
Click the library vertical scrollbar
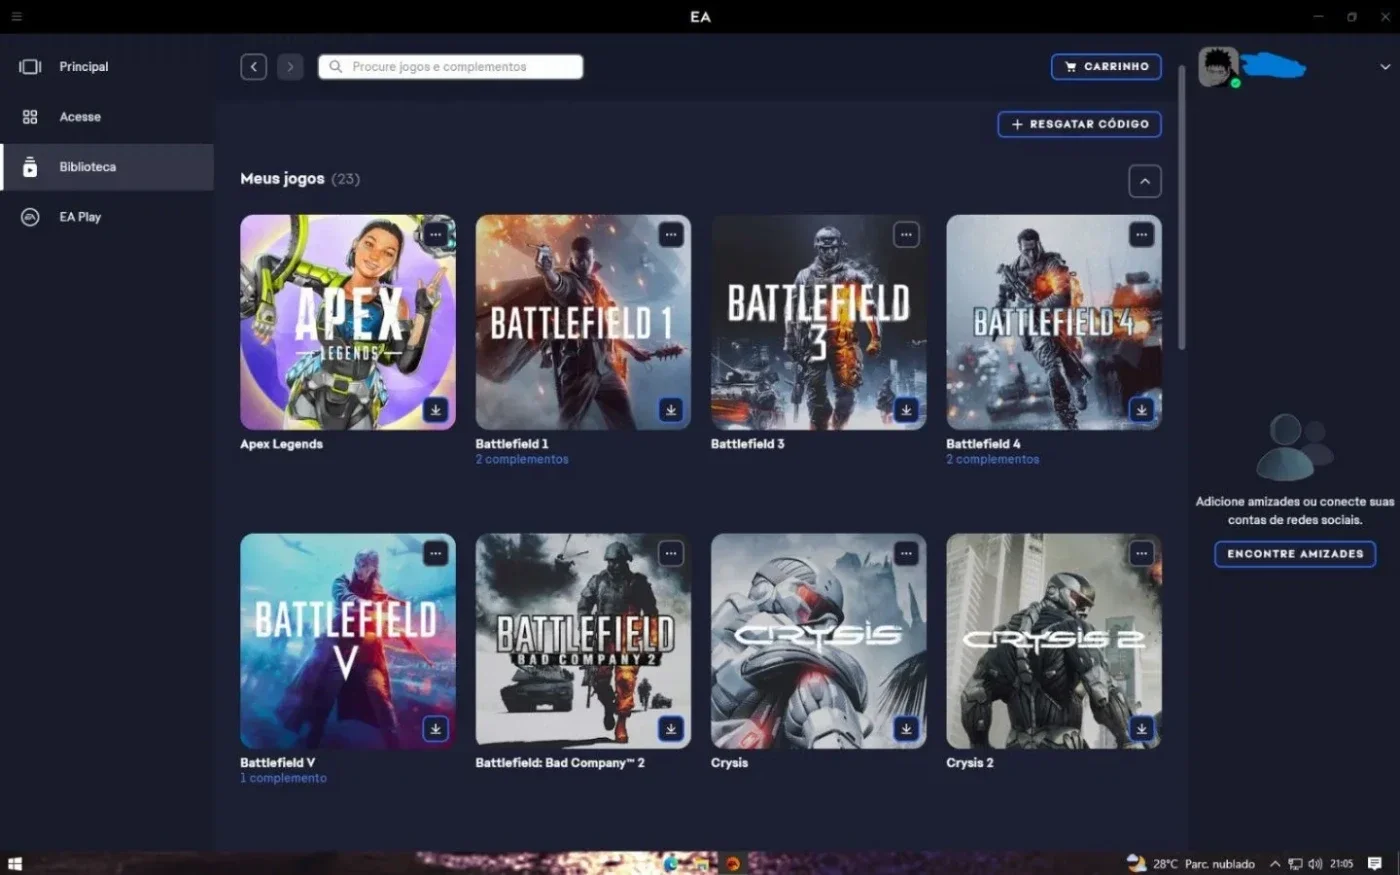[1182, 208]
